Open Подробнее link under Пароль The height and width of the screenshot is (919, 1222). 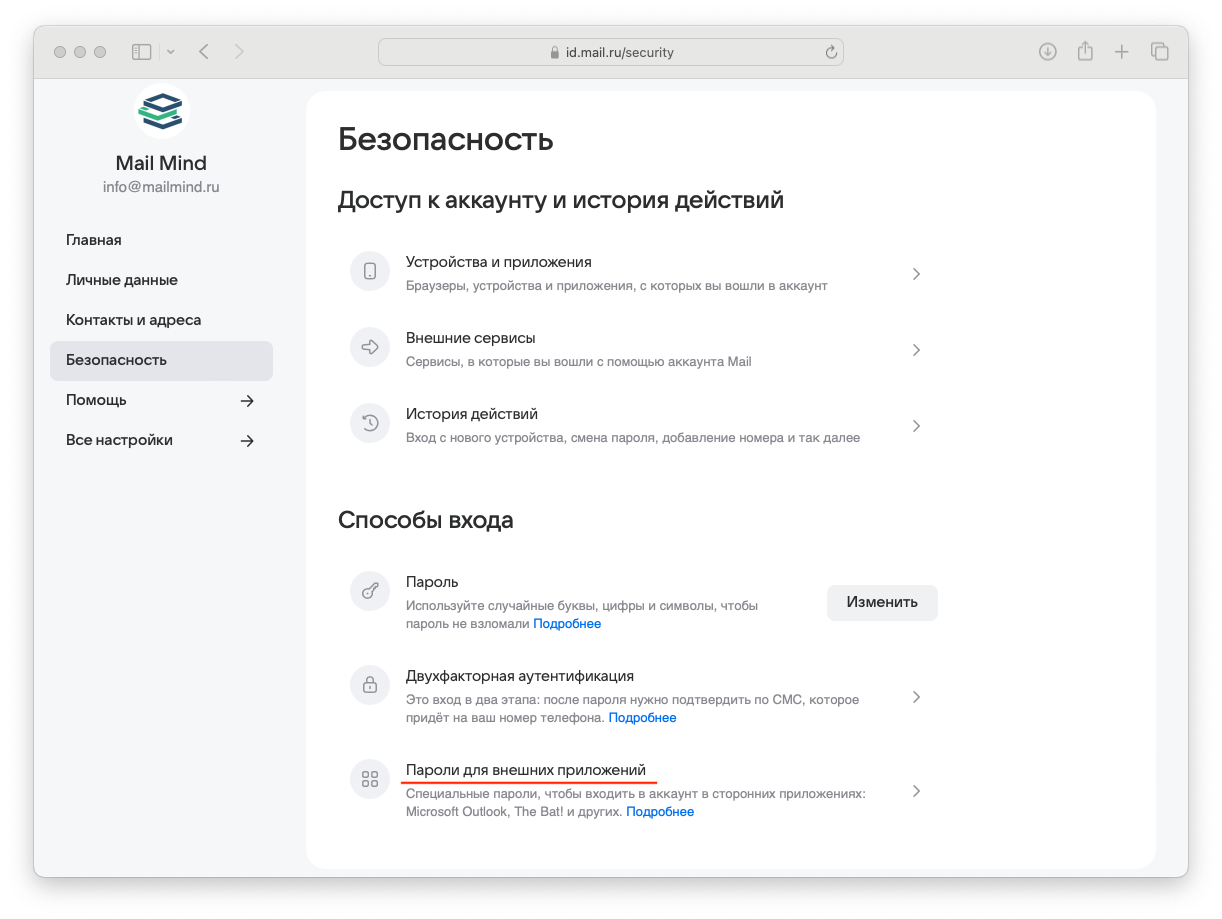pyautogui.click(x=567, y=624)
